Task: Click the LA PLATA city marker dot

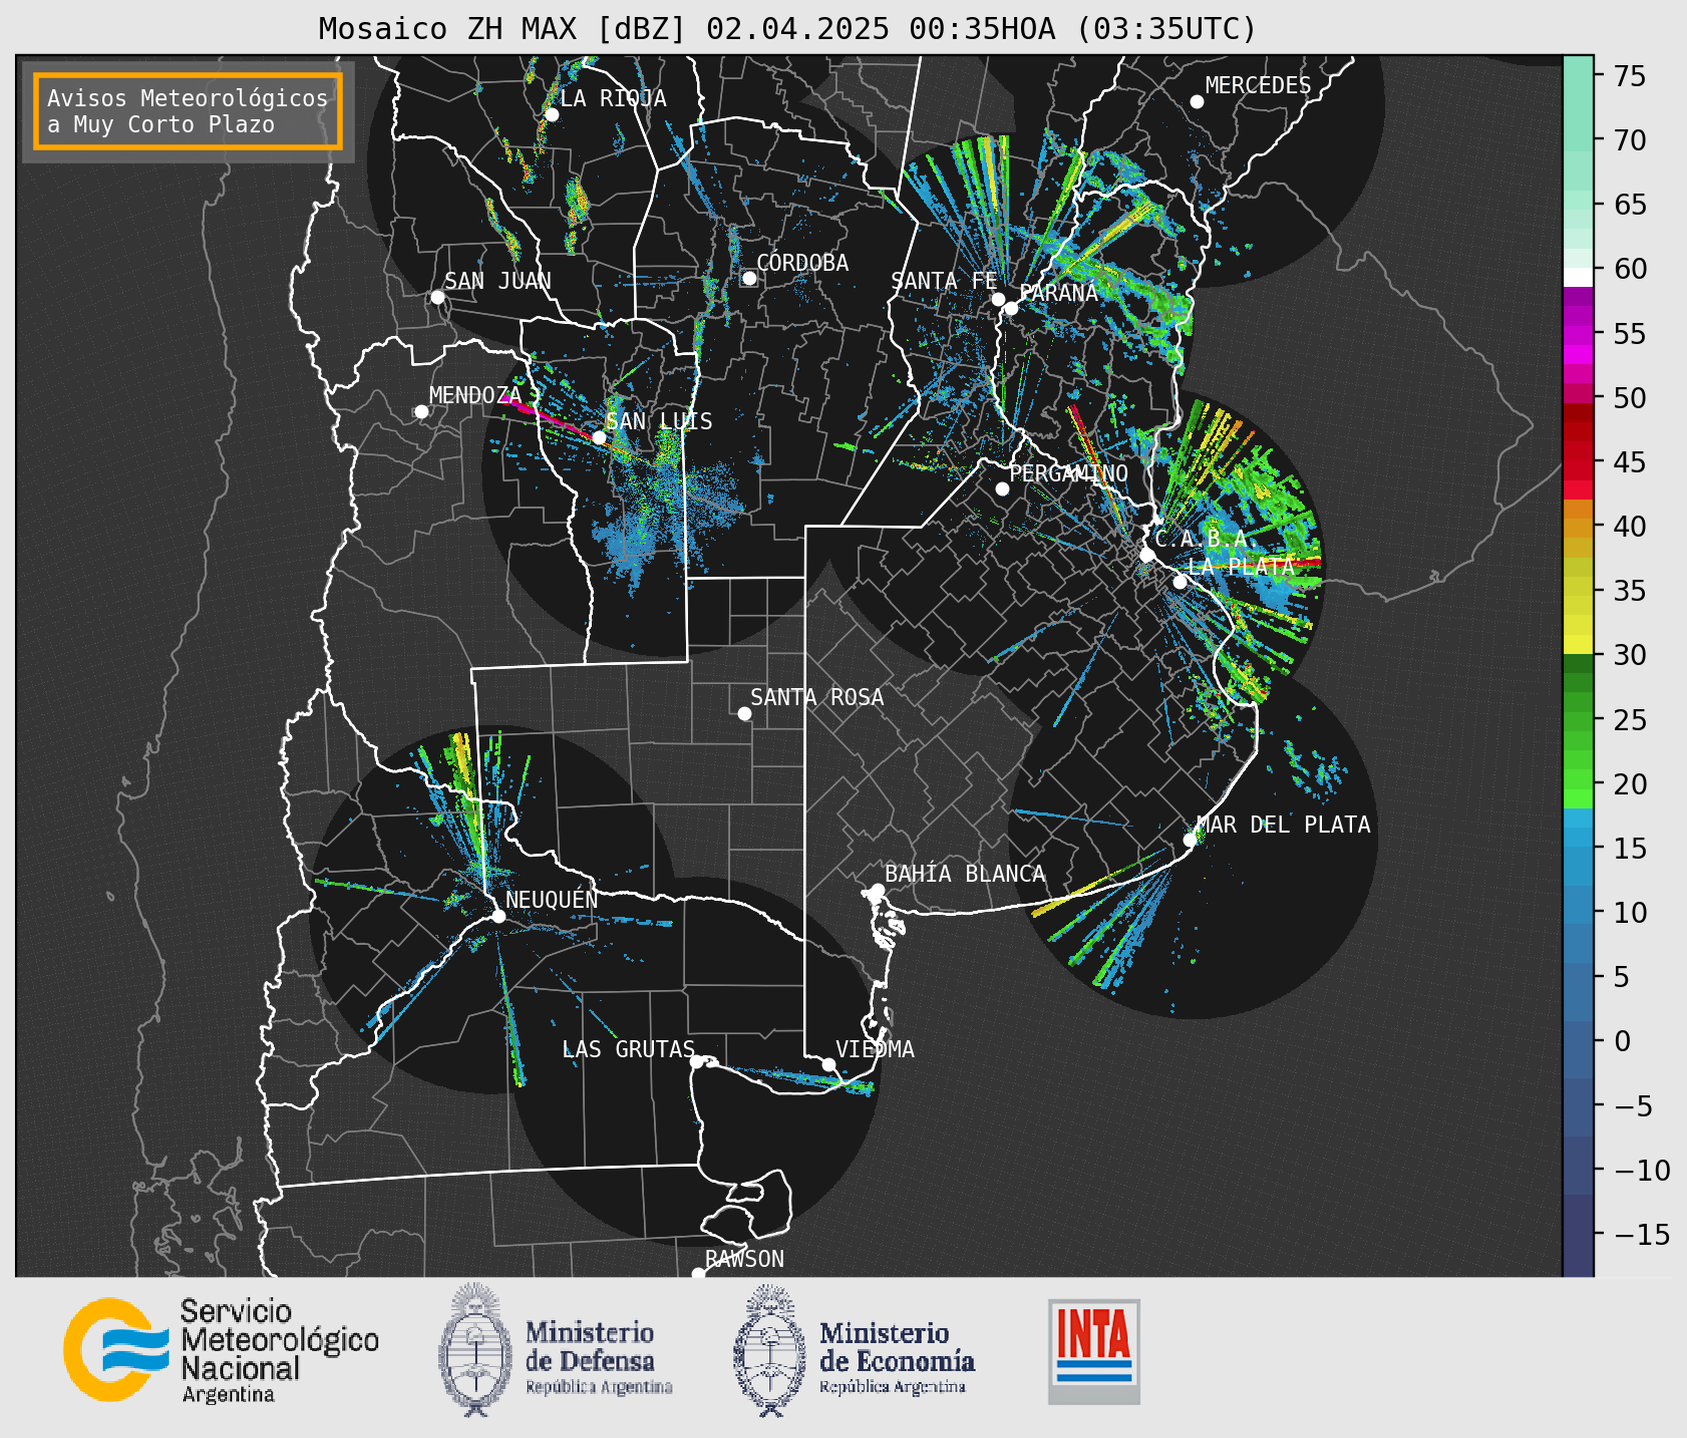Action: point(1180,582)
